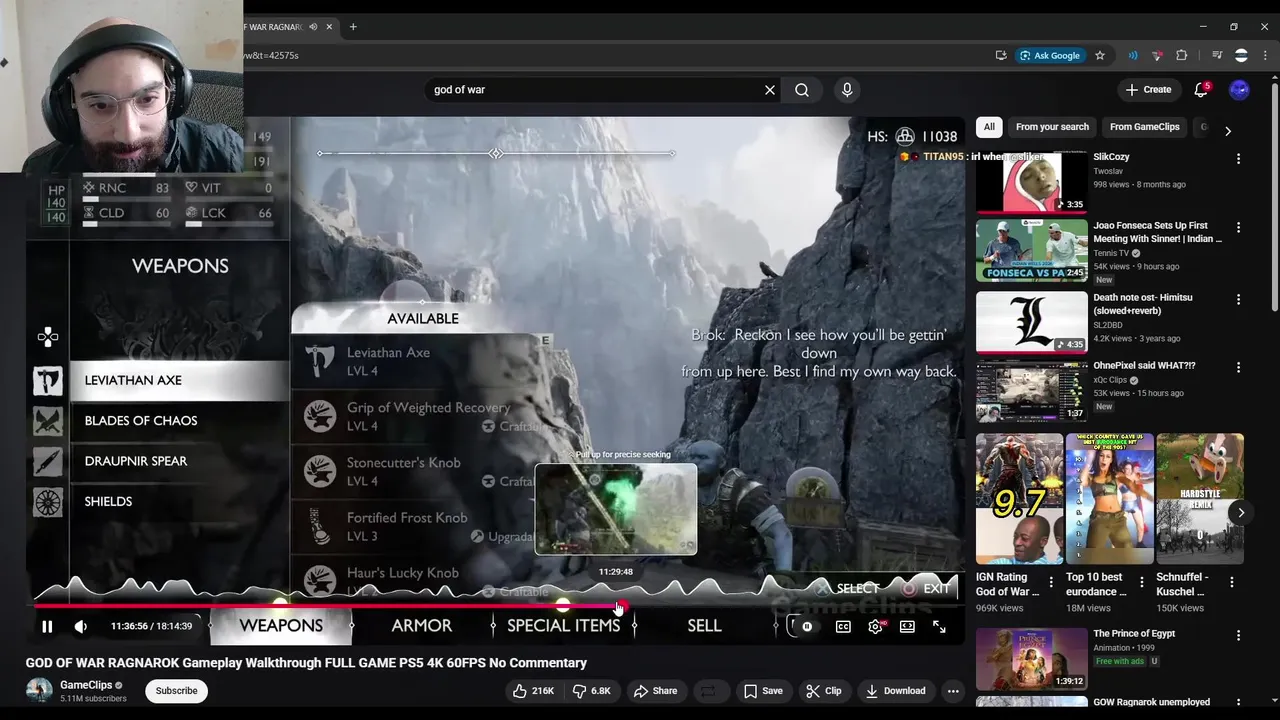Click the Ask Google lens button
This screenshot has width=1280, height=720.
tap(1050, 56)
